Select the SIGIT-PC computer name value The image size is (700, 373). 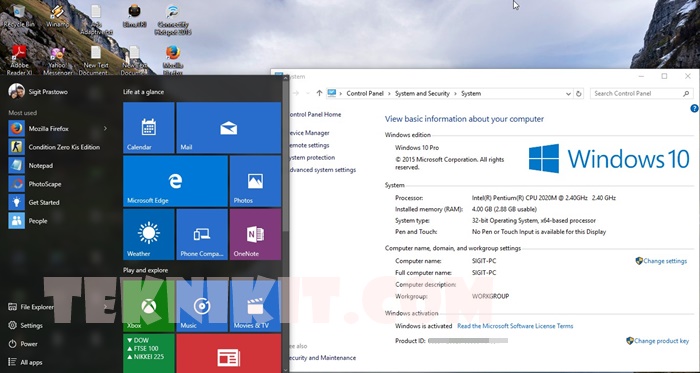(x=484, y=261)
